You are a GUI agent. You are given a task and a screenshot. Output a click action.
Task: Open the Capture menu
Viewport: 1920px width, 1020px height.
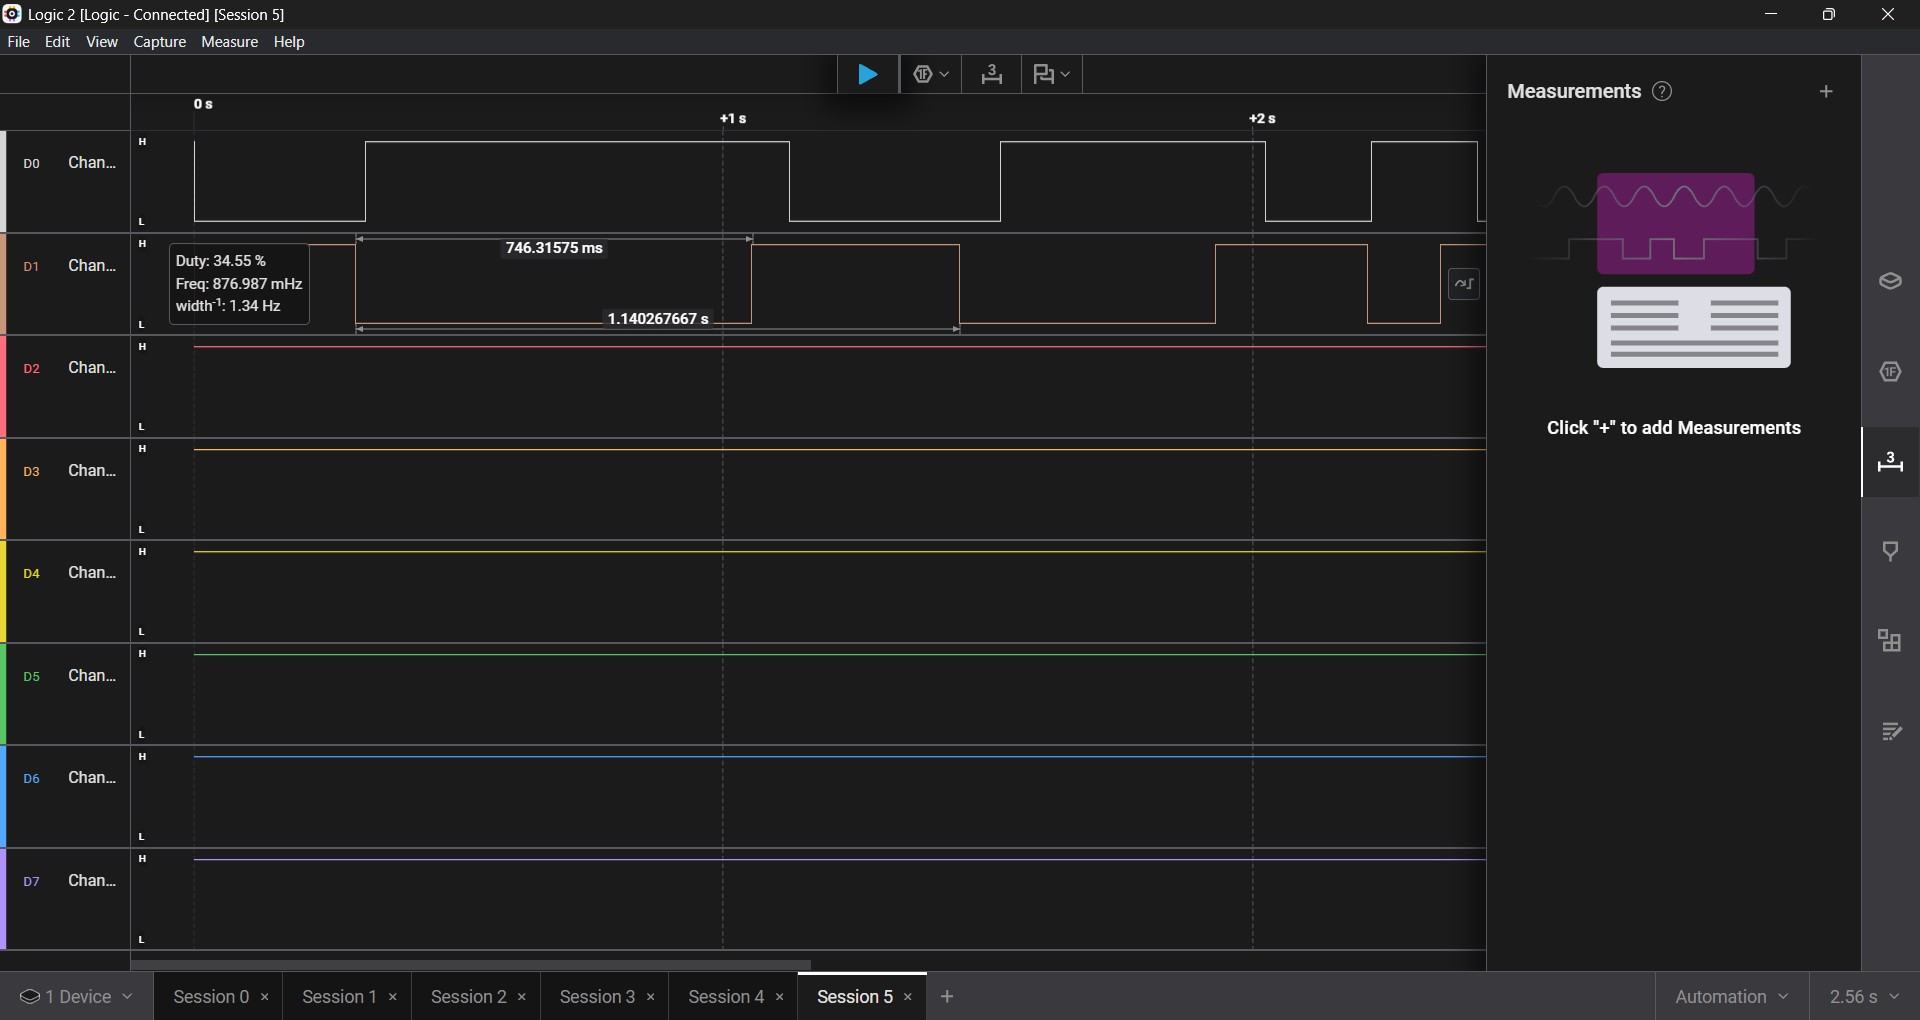pos(160,42)
